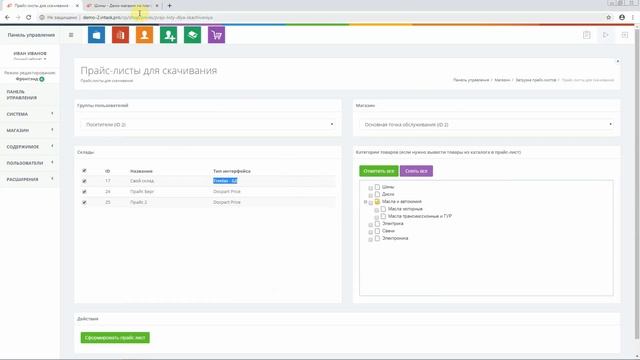
Task: Click the browser back arrow
Action: click(x=7, y=18)
